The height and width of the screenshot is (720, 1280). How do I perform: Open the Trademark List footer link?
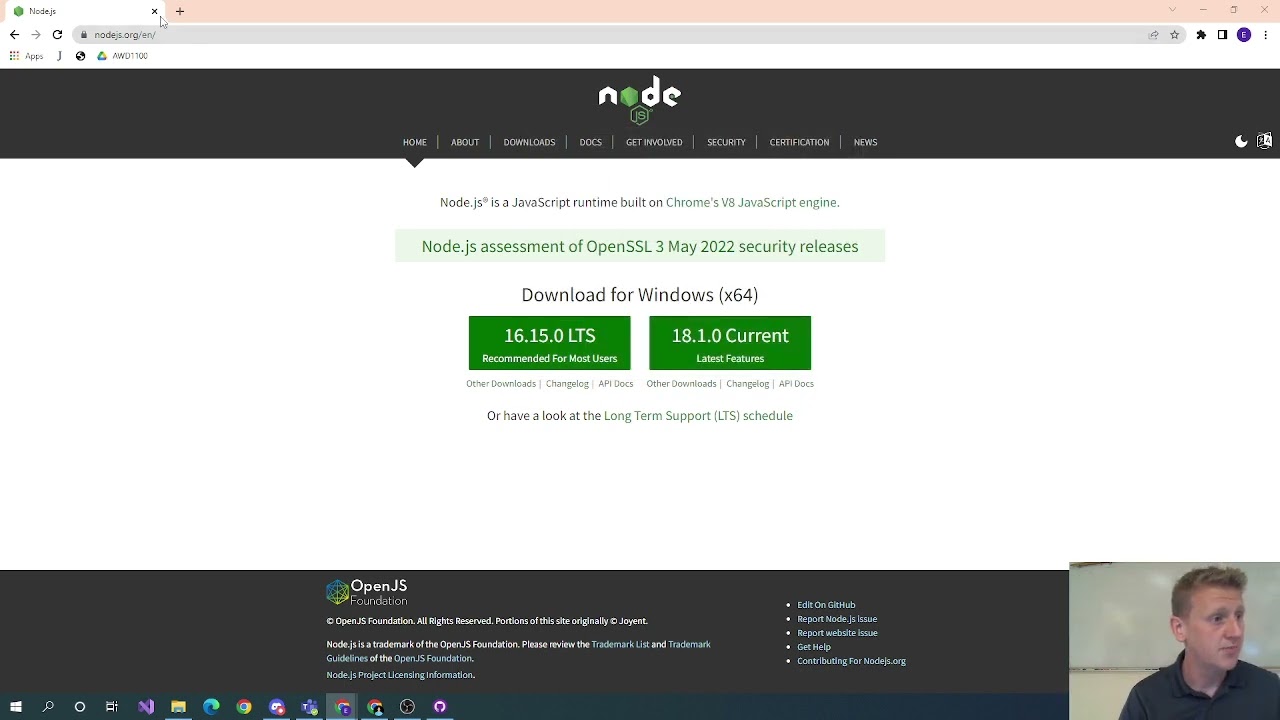tap(620, 645)
